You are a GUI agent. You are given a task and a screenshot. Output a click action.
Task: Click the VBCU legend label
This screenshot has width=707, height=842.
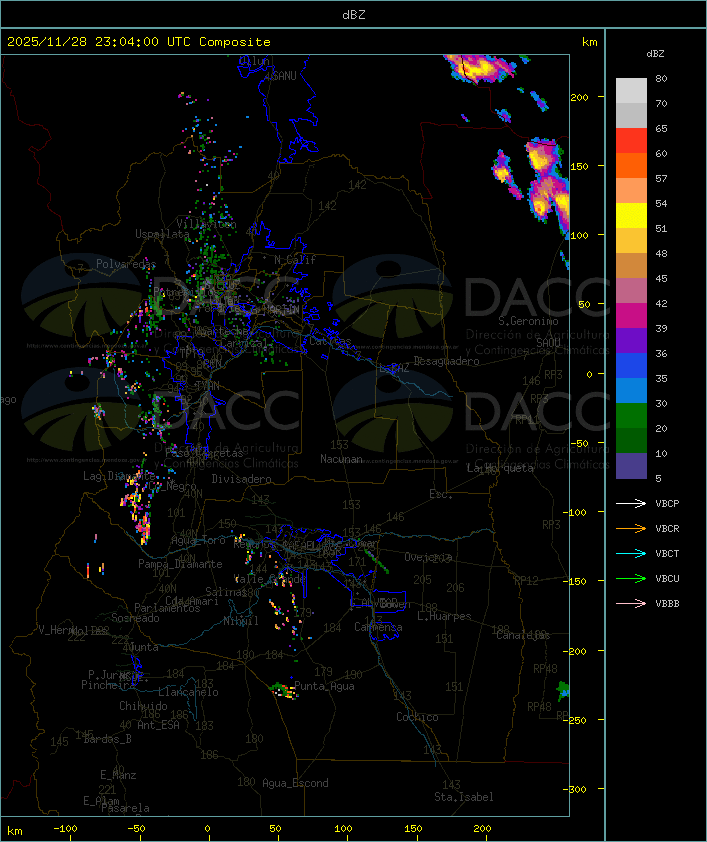pos(667,579)
